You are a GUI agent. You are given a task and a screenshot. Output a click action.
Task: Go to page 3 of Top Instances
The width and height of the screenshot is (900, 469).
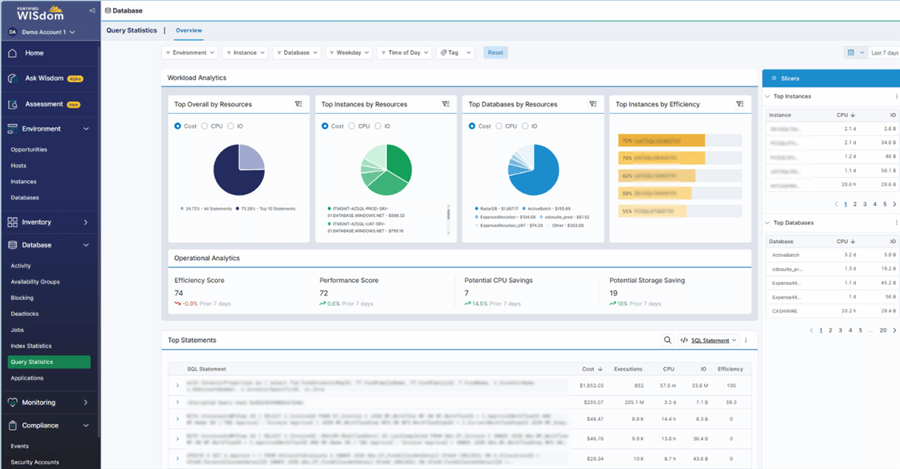(864, 203)
